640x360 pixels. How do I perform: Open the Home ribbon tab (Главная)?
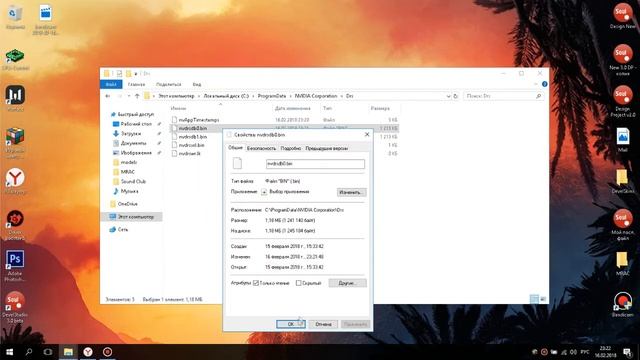[136, 84]
